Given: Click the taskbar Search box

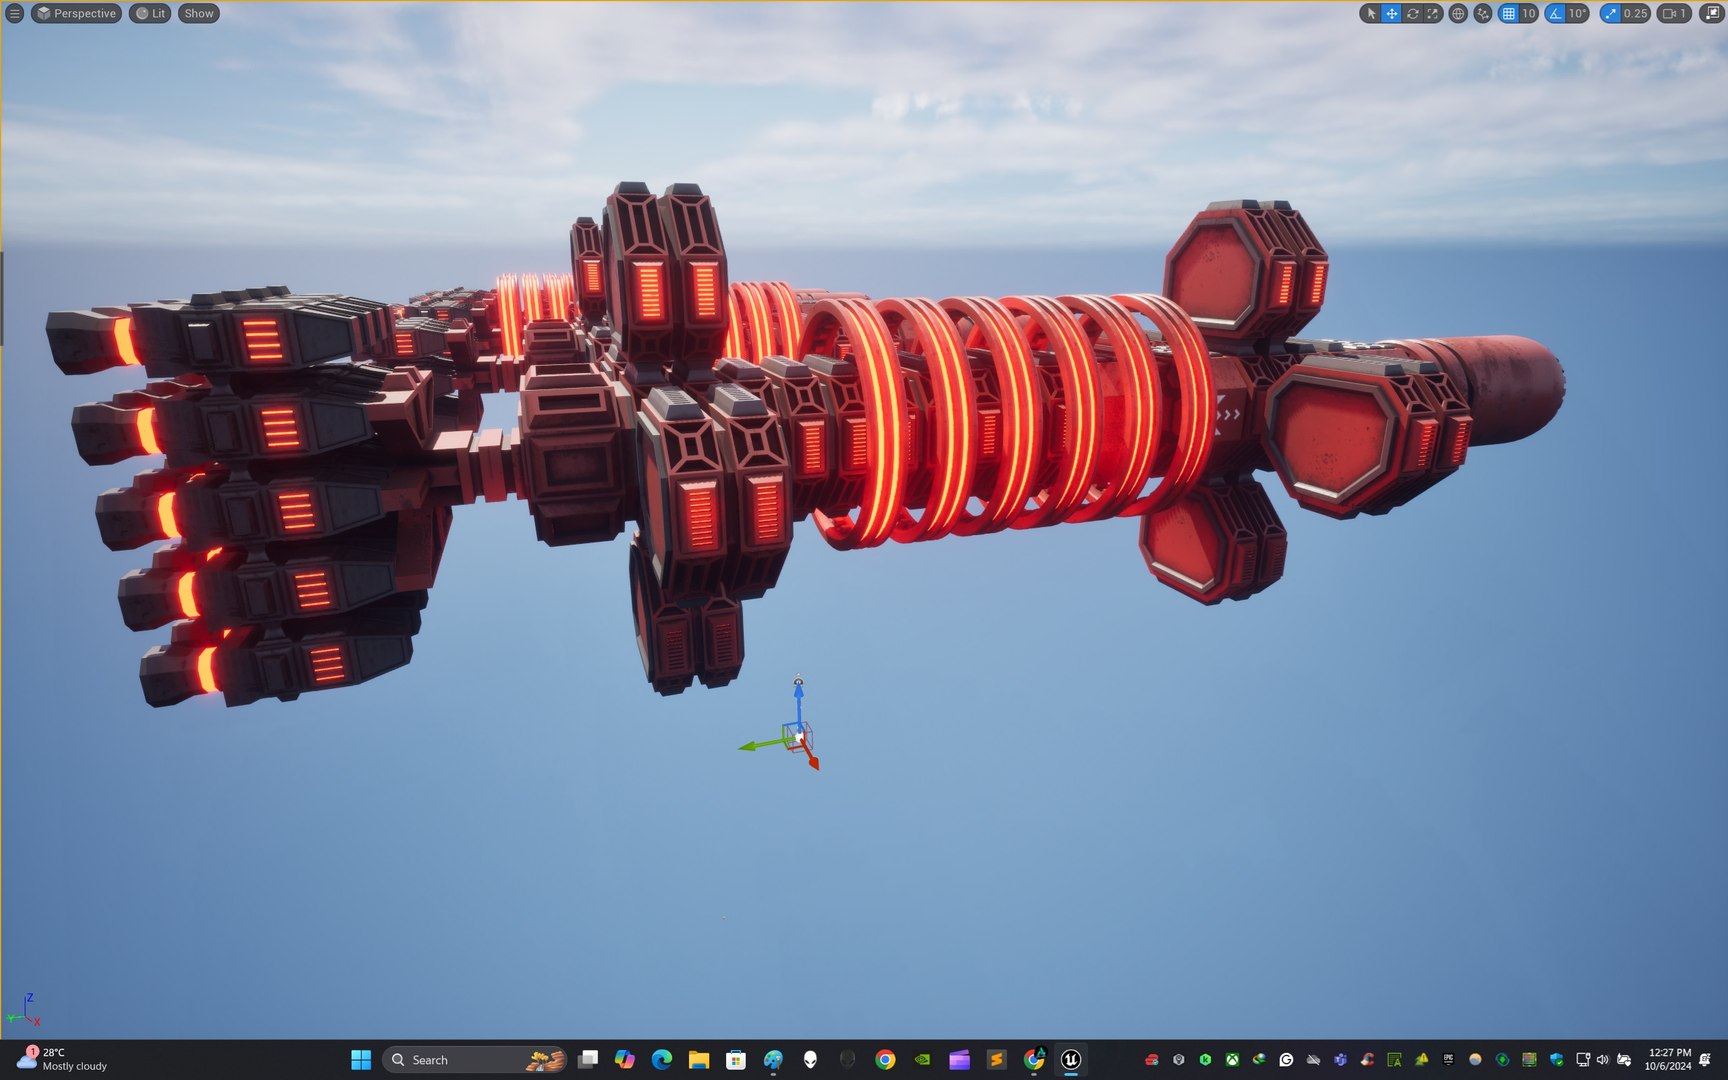Looking at the screenshot, I should coord(475,1060).
